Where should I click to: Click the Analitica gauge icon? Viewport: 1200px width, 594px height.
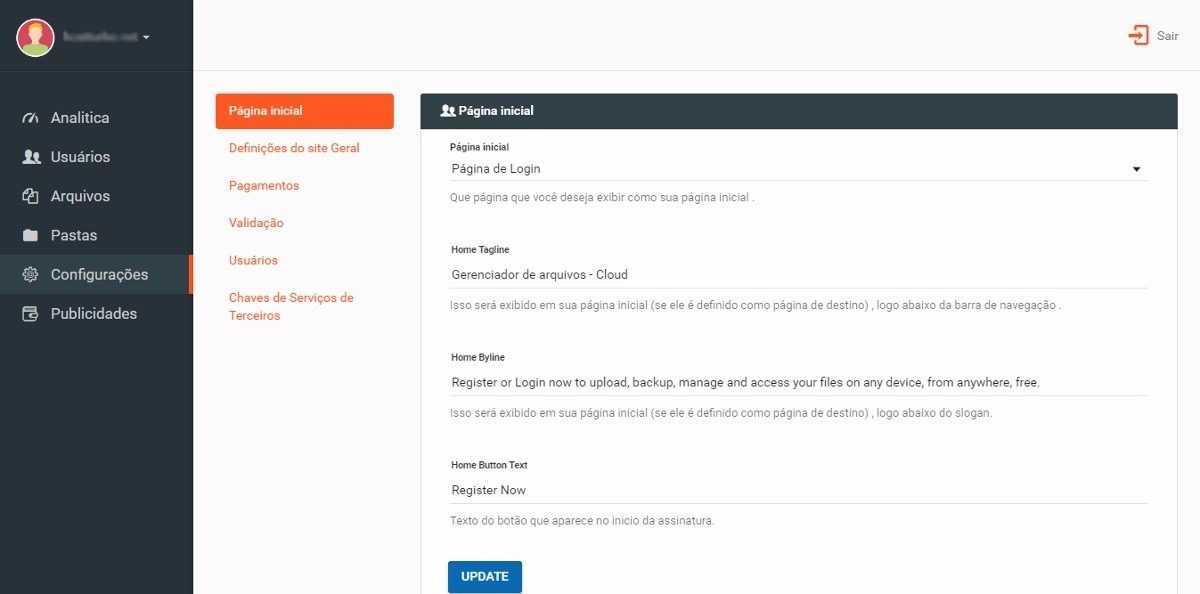(x=30, y=118)
